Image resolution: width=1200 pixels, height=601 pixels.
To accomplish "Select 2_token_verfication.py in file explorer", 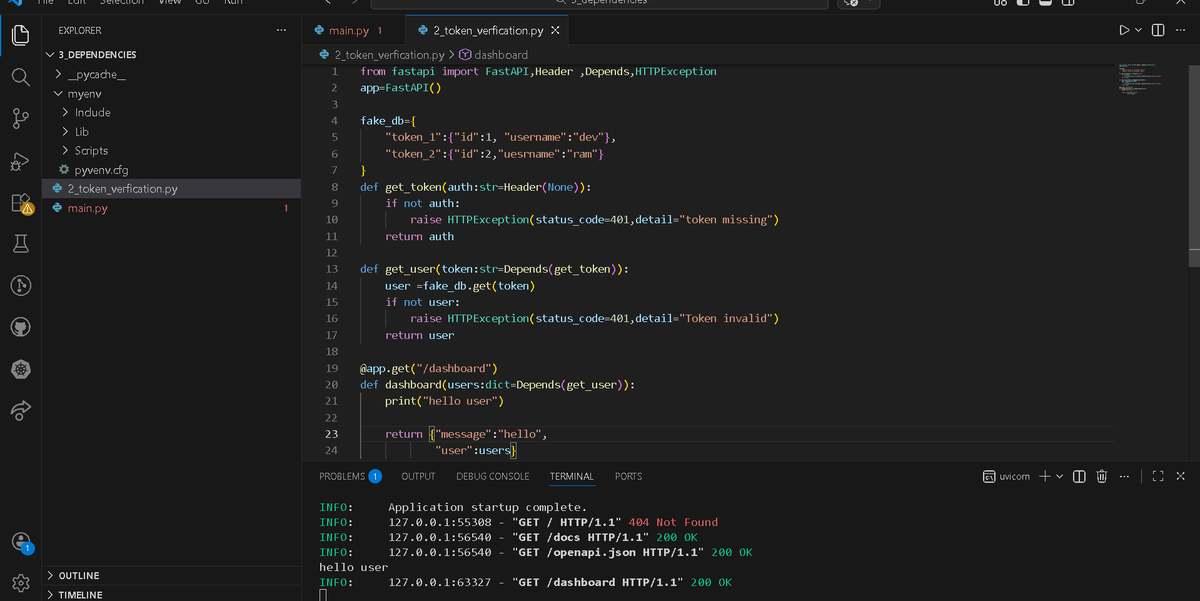I will [x=173, y=188].
